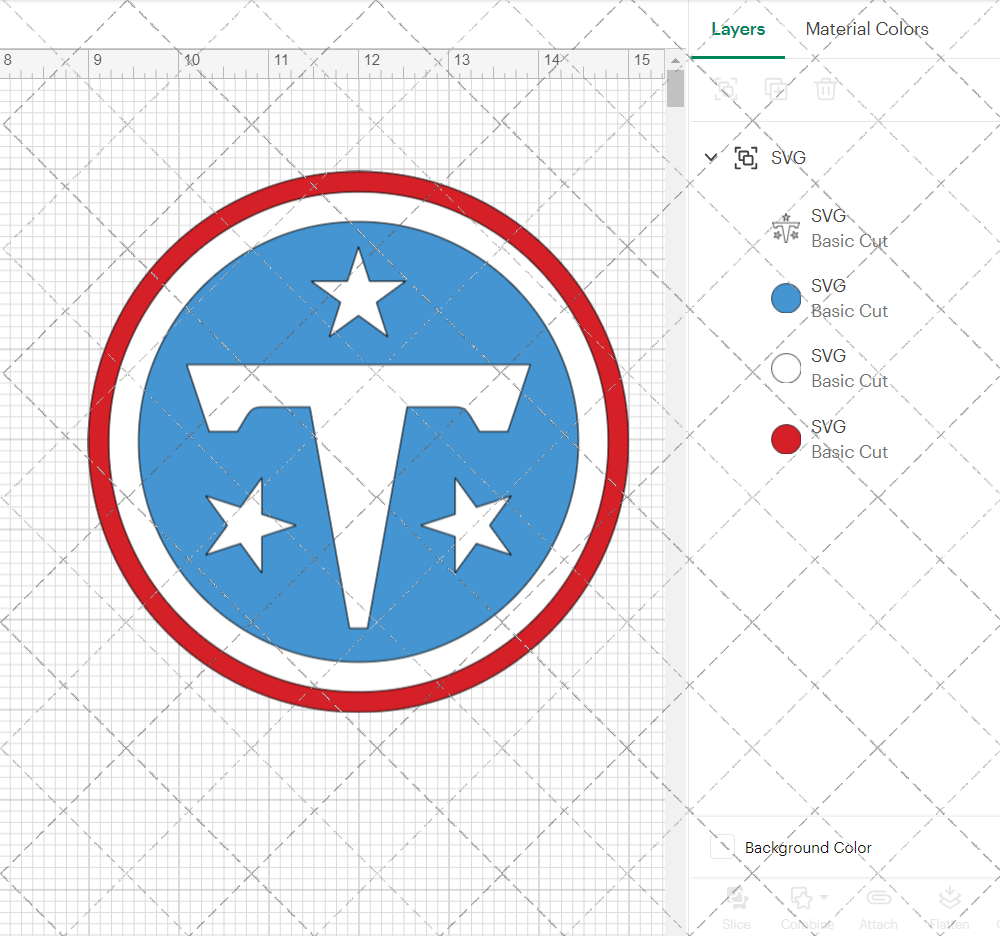Select the red circle SVG layer
1000x936 pixels.
pyautogui.click(x=786, y=439)
